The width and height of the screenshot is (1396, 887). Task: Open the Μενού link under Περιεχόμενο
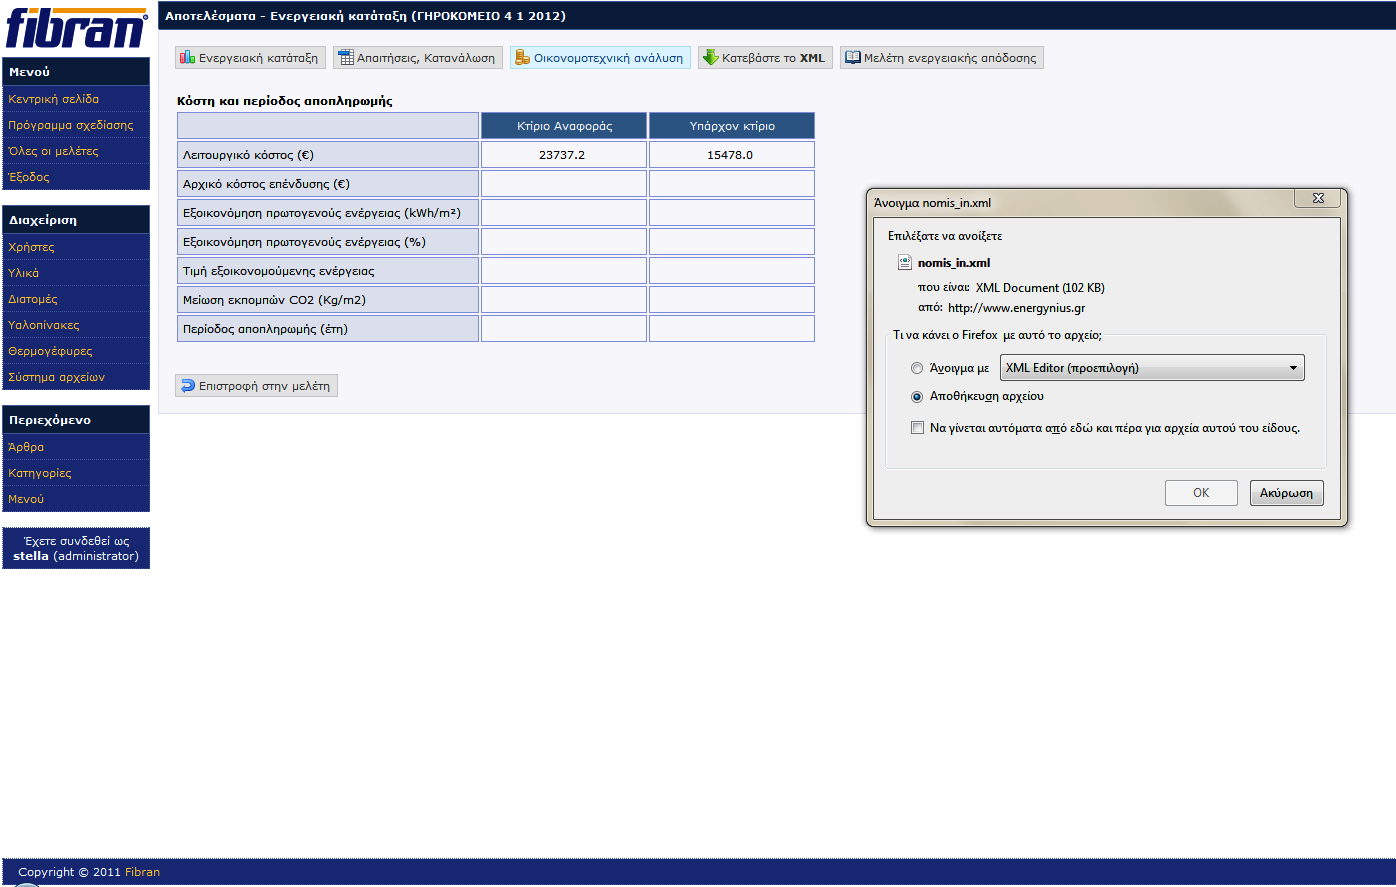point(26,499)
